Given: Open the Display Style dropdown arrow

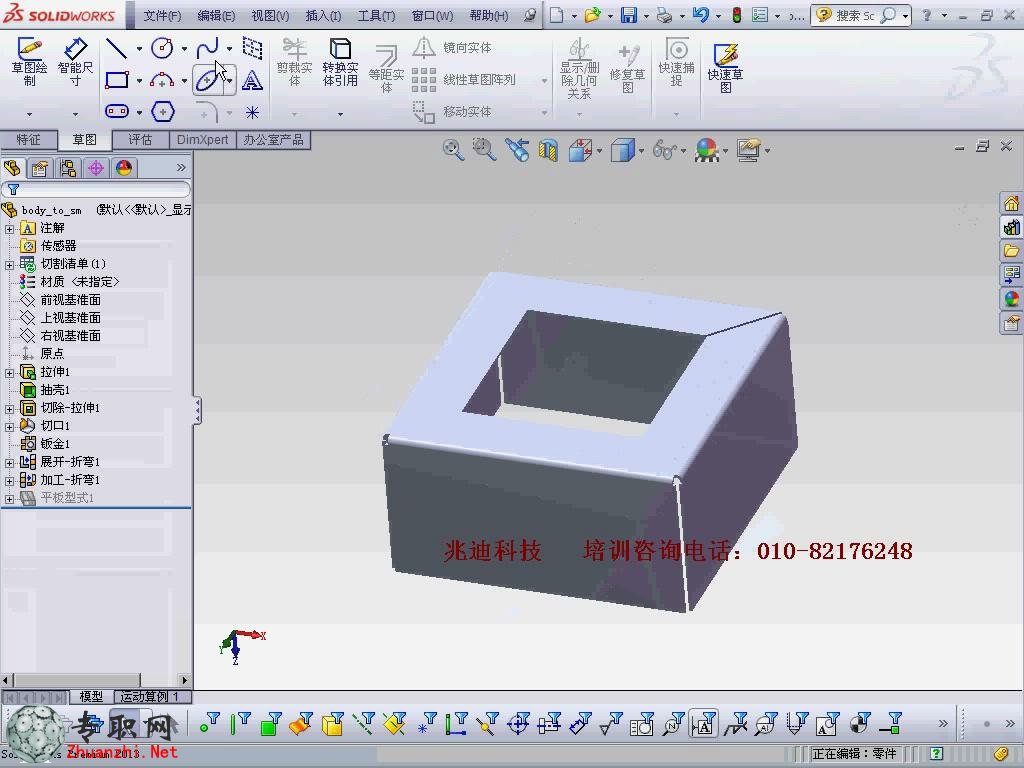Looking at the screenshot, I should coord(641,151).
